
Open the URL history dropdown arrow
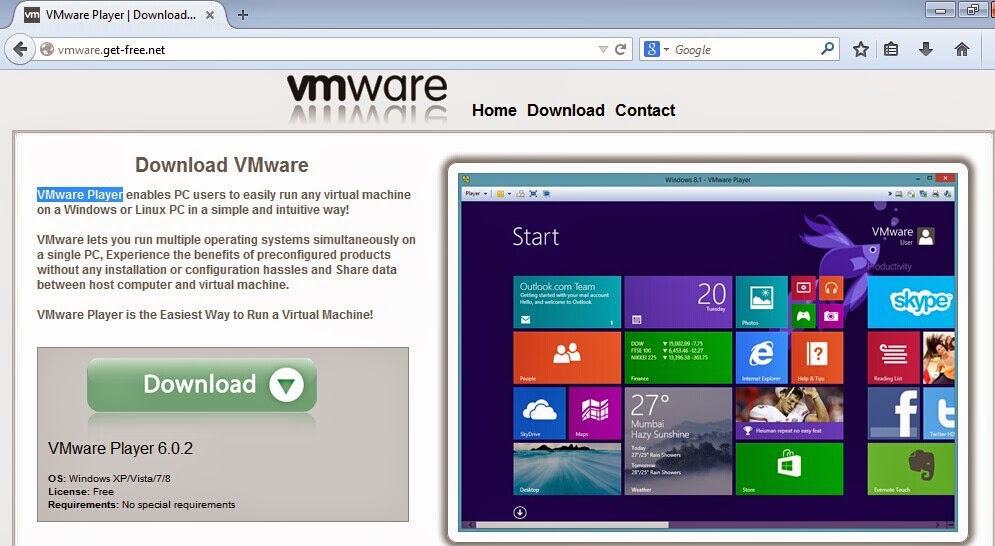603,50
